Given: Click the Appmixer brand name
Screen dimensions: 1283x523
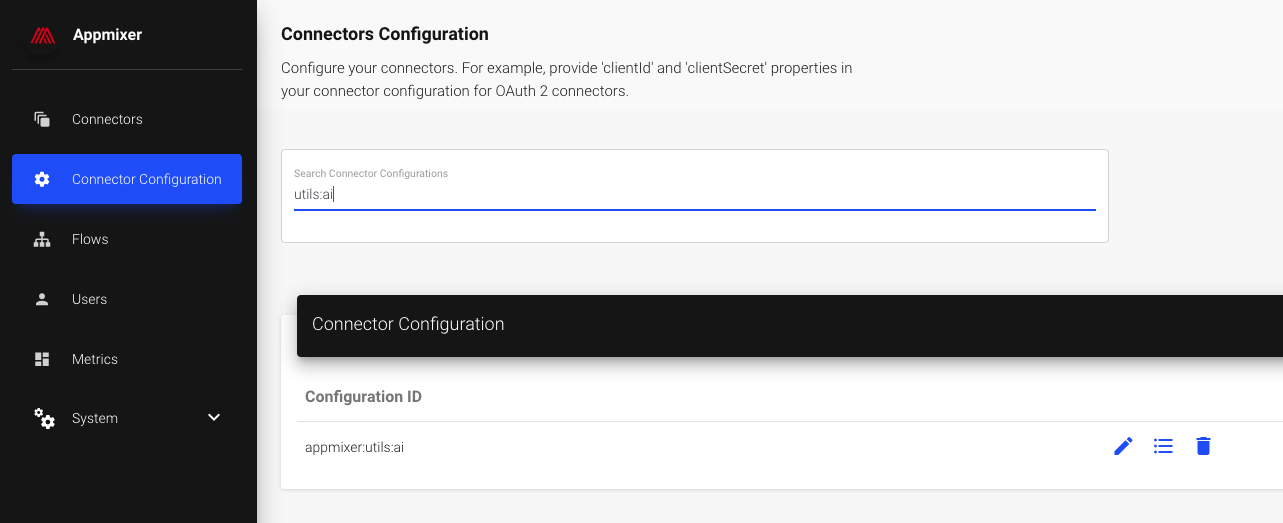Looking at the screenshot, I should (107, 35).
